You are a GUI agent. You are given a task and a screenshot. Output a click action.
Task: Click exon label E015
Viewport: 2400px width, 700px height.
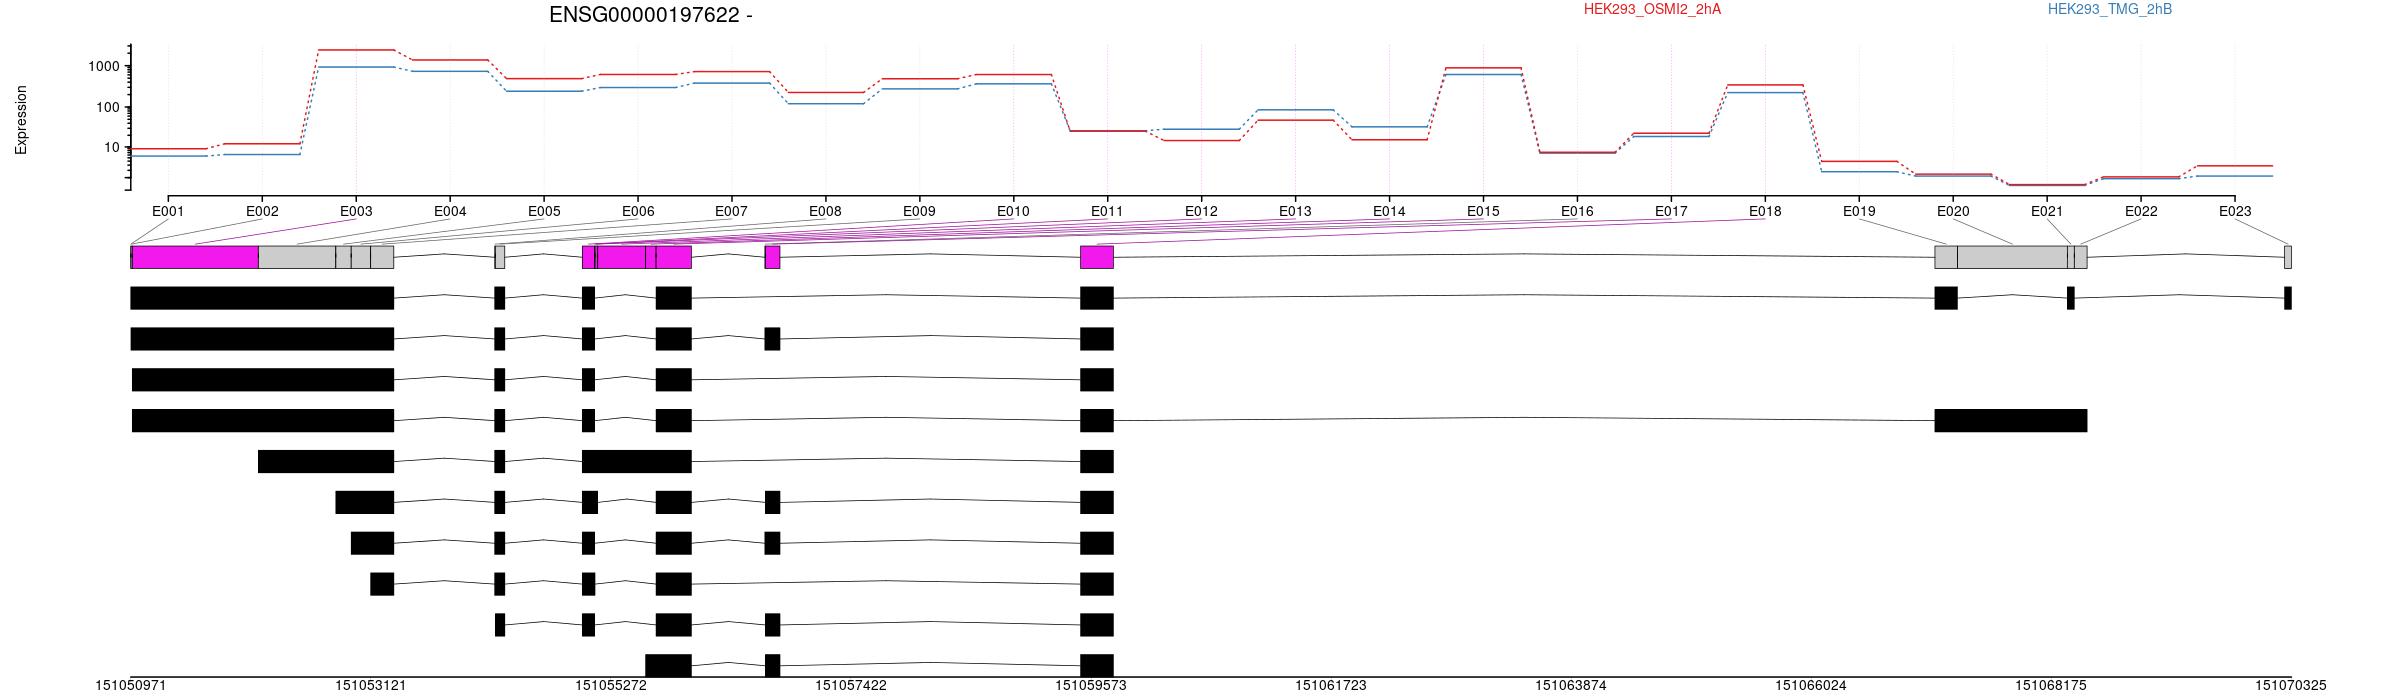[1483, 211]
